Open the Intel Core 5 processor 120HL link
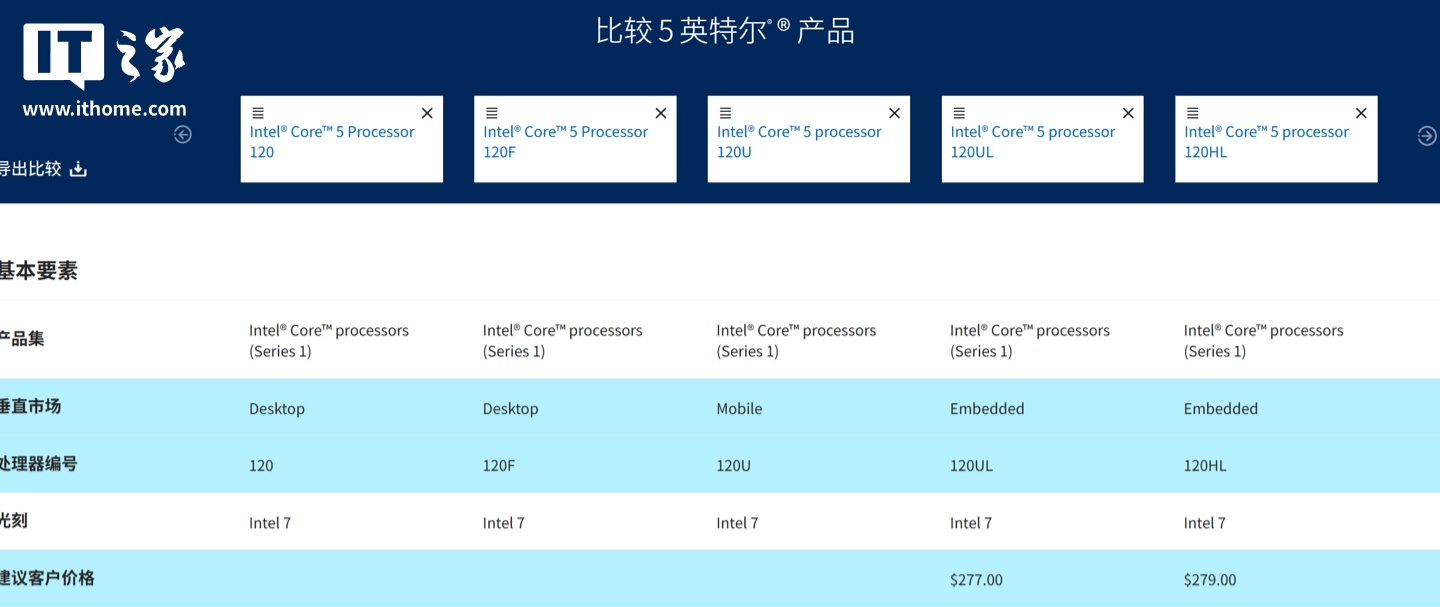The width and height of the screenshot is (1440, 607). click(1266, 142)
